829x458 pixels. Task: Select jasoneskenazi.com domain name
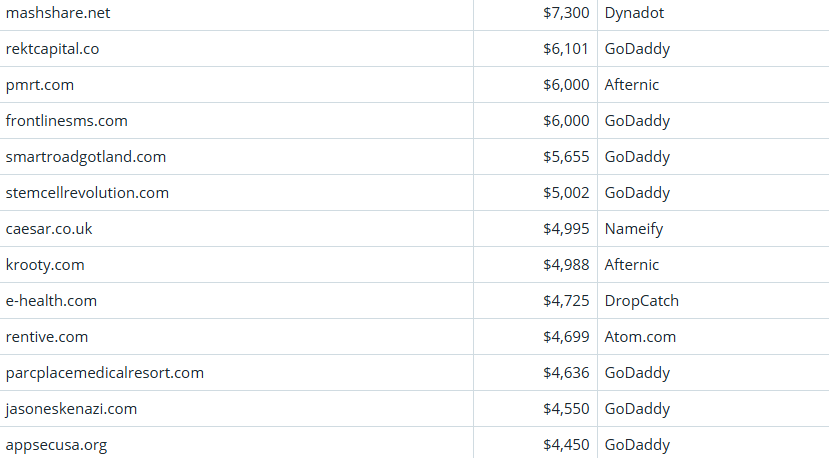(71, 409)
